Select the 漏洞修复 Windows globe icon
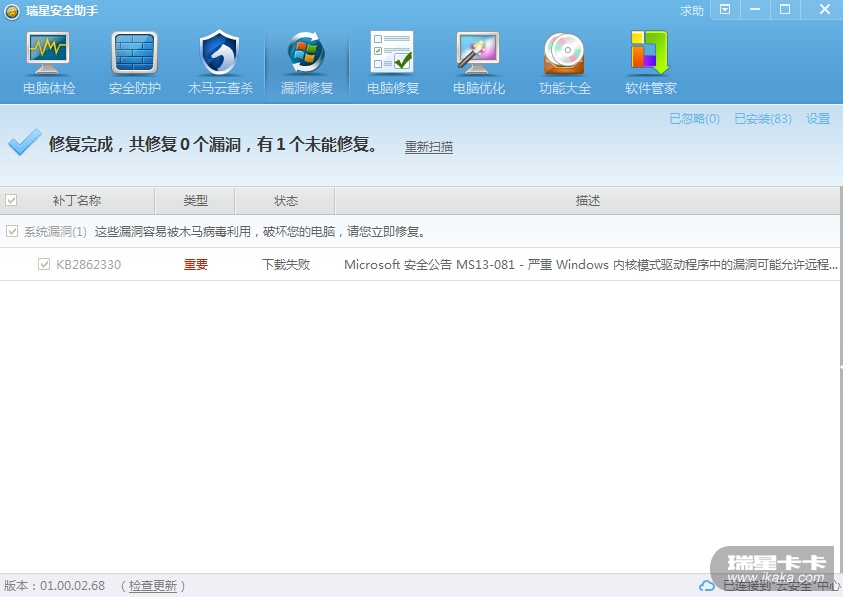The height and width of the screenshot is (597, 843). pos(306,52)
